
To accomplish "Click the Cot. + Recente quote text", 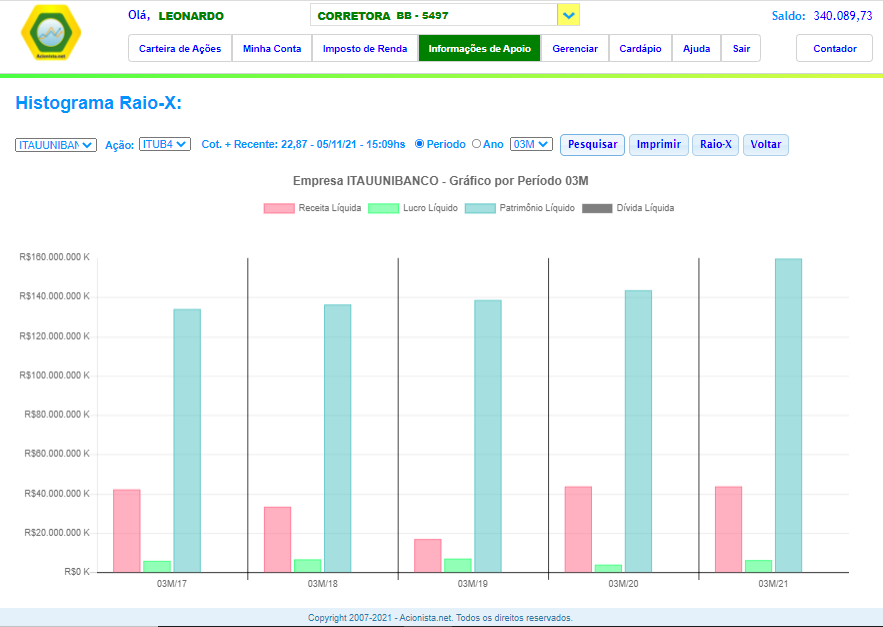I will 304,144.
